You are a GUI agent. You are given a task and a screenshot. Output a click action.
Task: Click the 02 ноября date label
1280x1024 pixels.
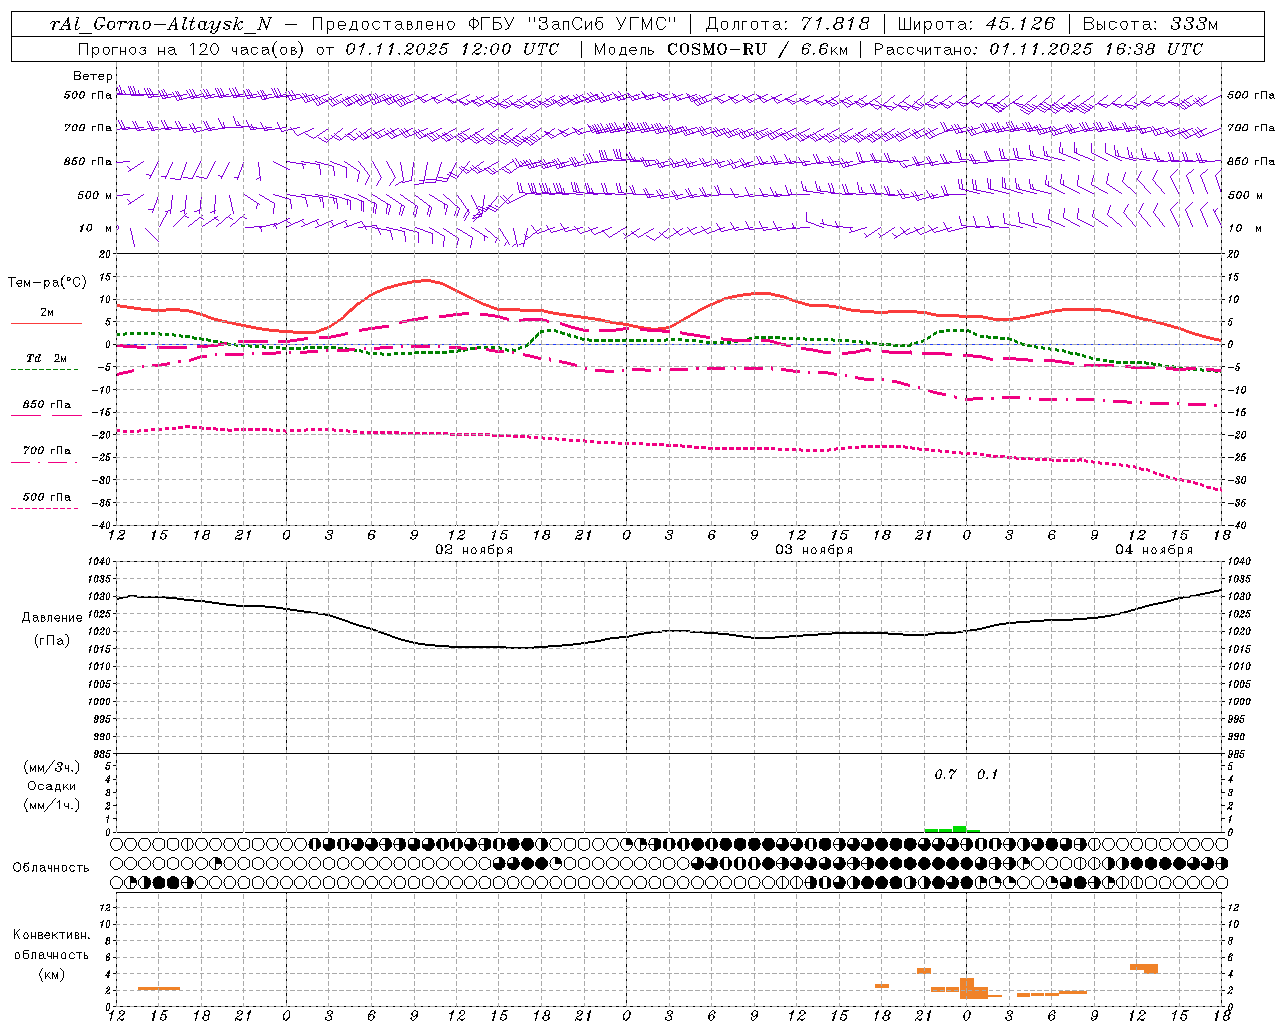coord(474,549)
